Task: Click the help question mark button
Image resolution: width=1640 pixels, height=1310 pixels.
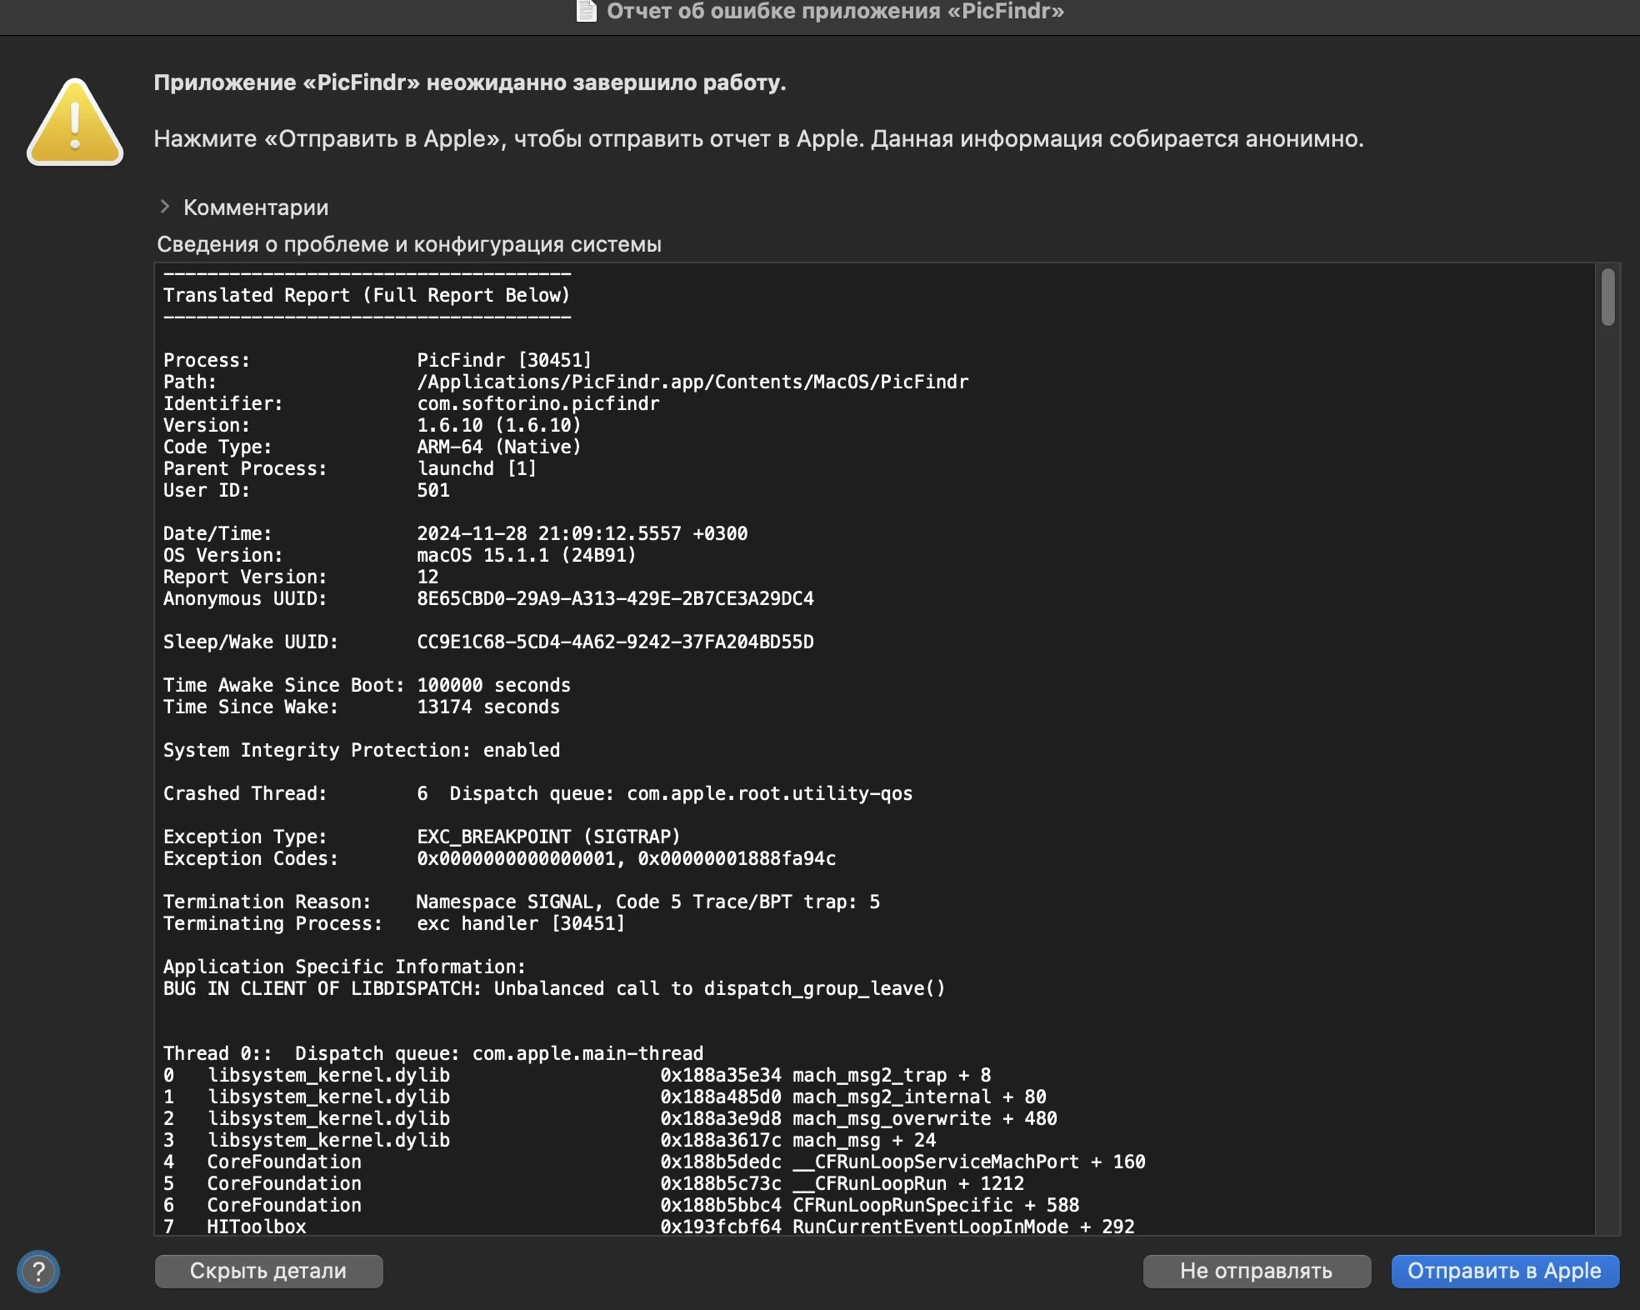Action: coord(38,1271)
